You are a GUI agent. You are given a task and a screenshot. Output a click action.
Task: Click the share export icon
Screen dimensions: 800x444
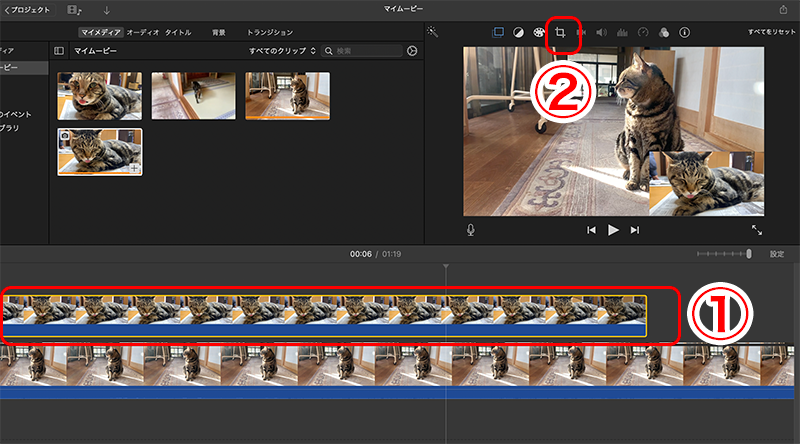click(783, 9)
